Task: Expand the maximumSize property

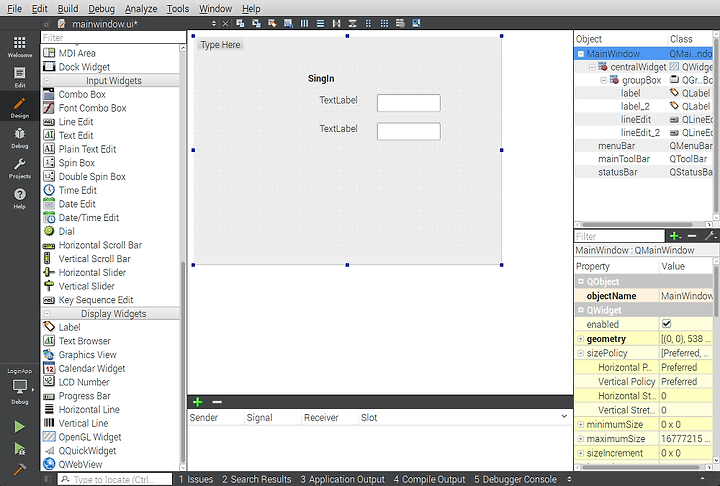Action: pyautogui.click(x=580, y=439)
